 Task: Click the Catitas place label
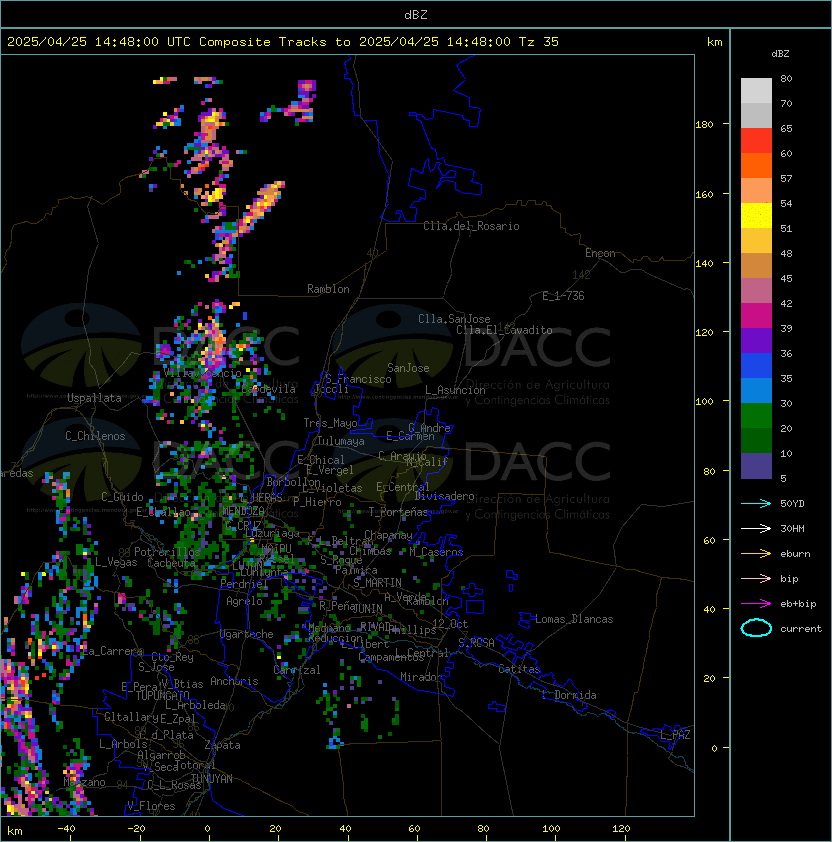(x=519, y=669)
